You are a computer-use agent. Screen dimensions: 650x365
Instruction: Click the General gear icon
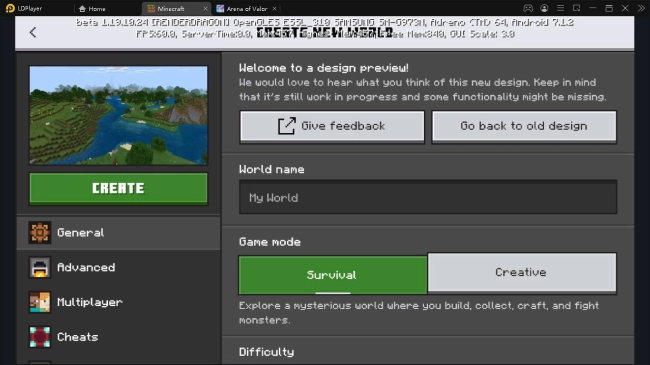click(x=40, y=232)
